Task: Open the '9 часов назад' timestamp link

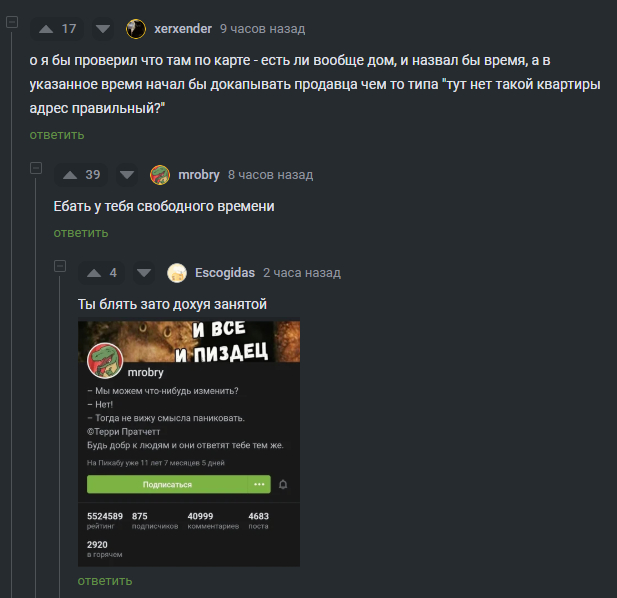Action: pyautogui.click(x=262, y=29)
